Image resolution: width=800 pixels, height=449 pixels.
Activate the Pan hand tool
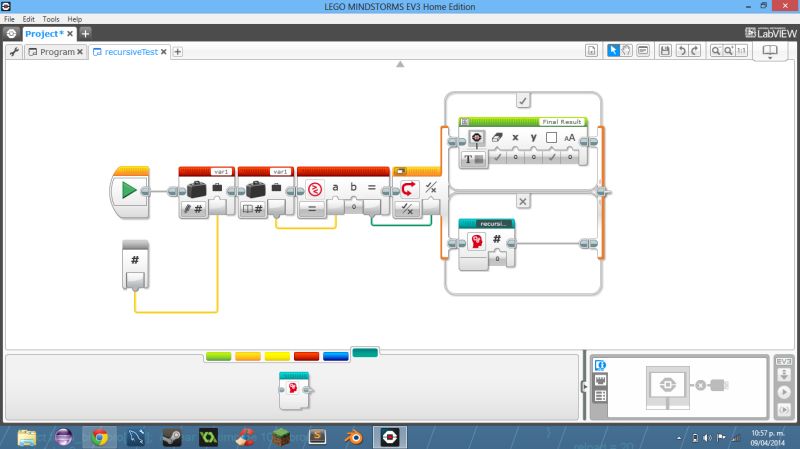click(x=627, y=50)
